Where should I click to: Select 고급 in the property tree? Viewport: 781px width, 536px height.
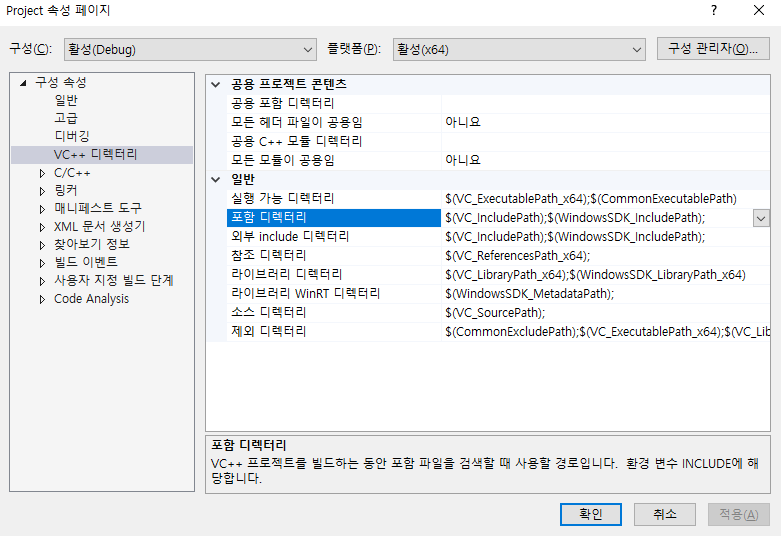point(66,118)
